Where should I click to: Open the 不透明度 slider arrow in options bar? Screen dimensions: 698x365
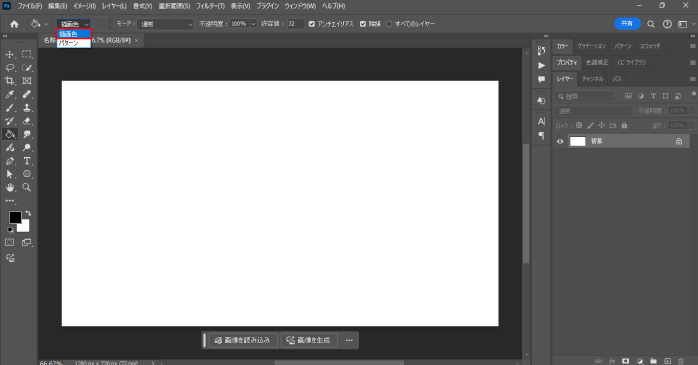pos(253,24)
